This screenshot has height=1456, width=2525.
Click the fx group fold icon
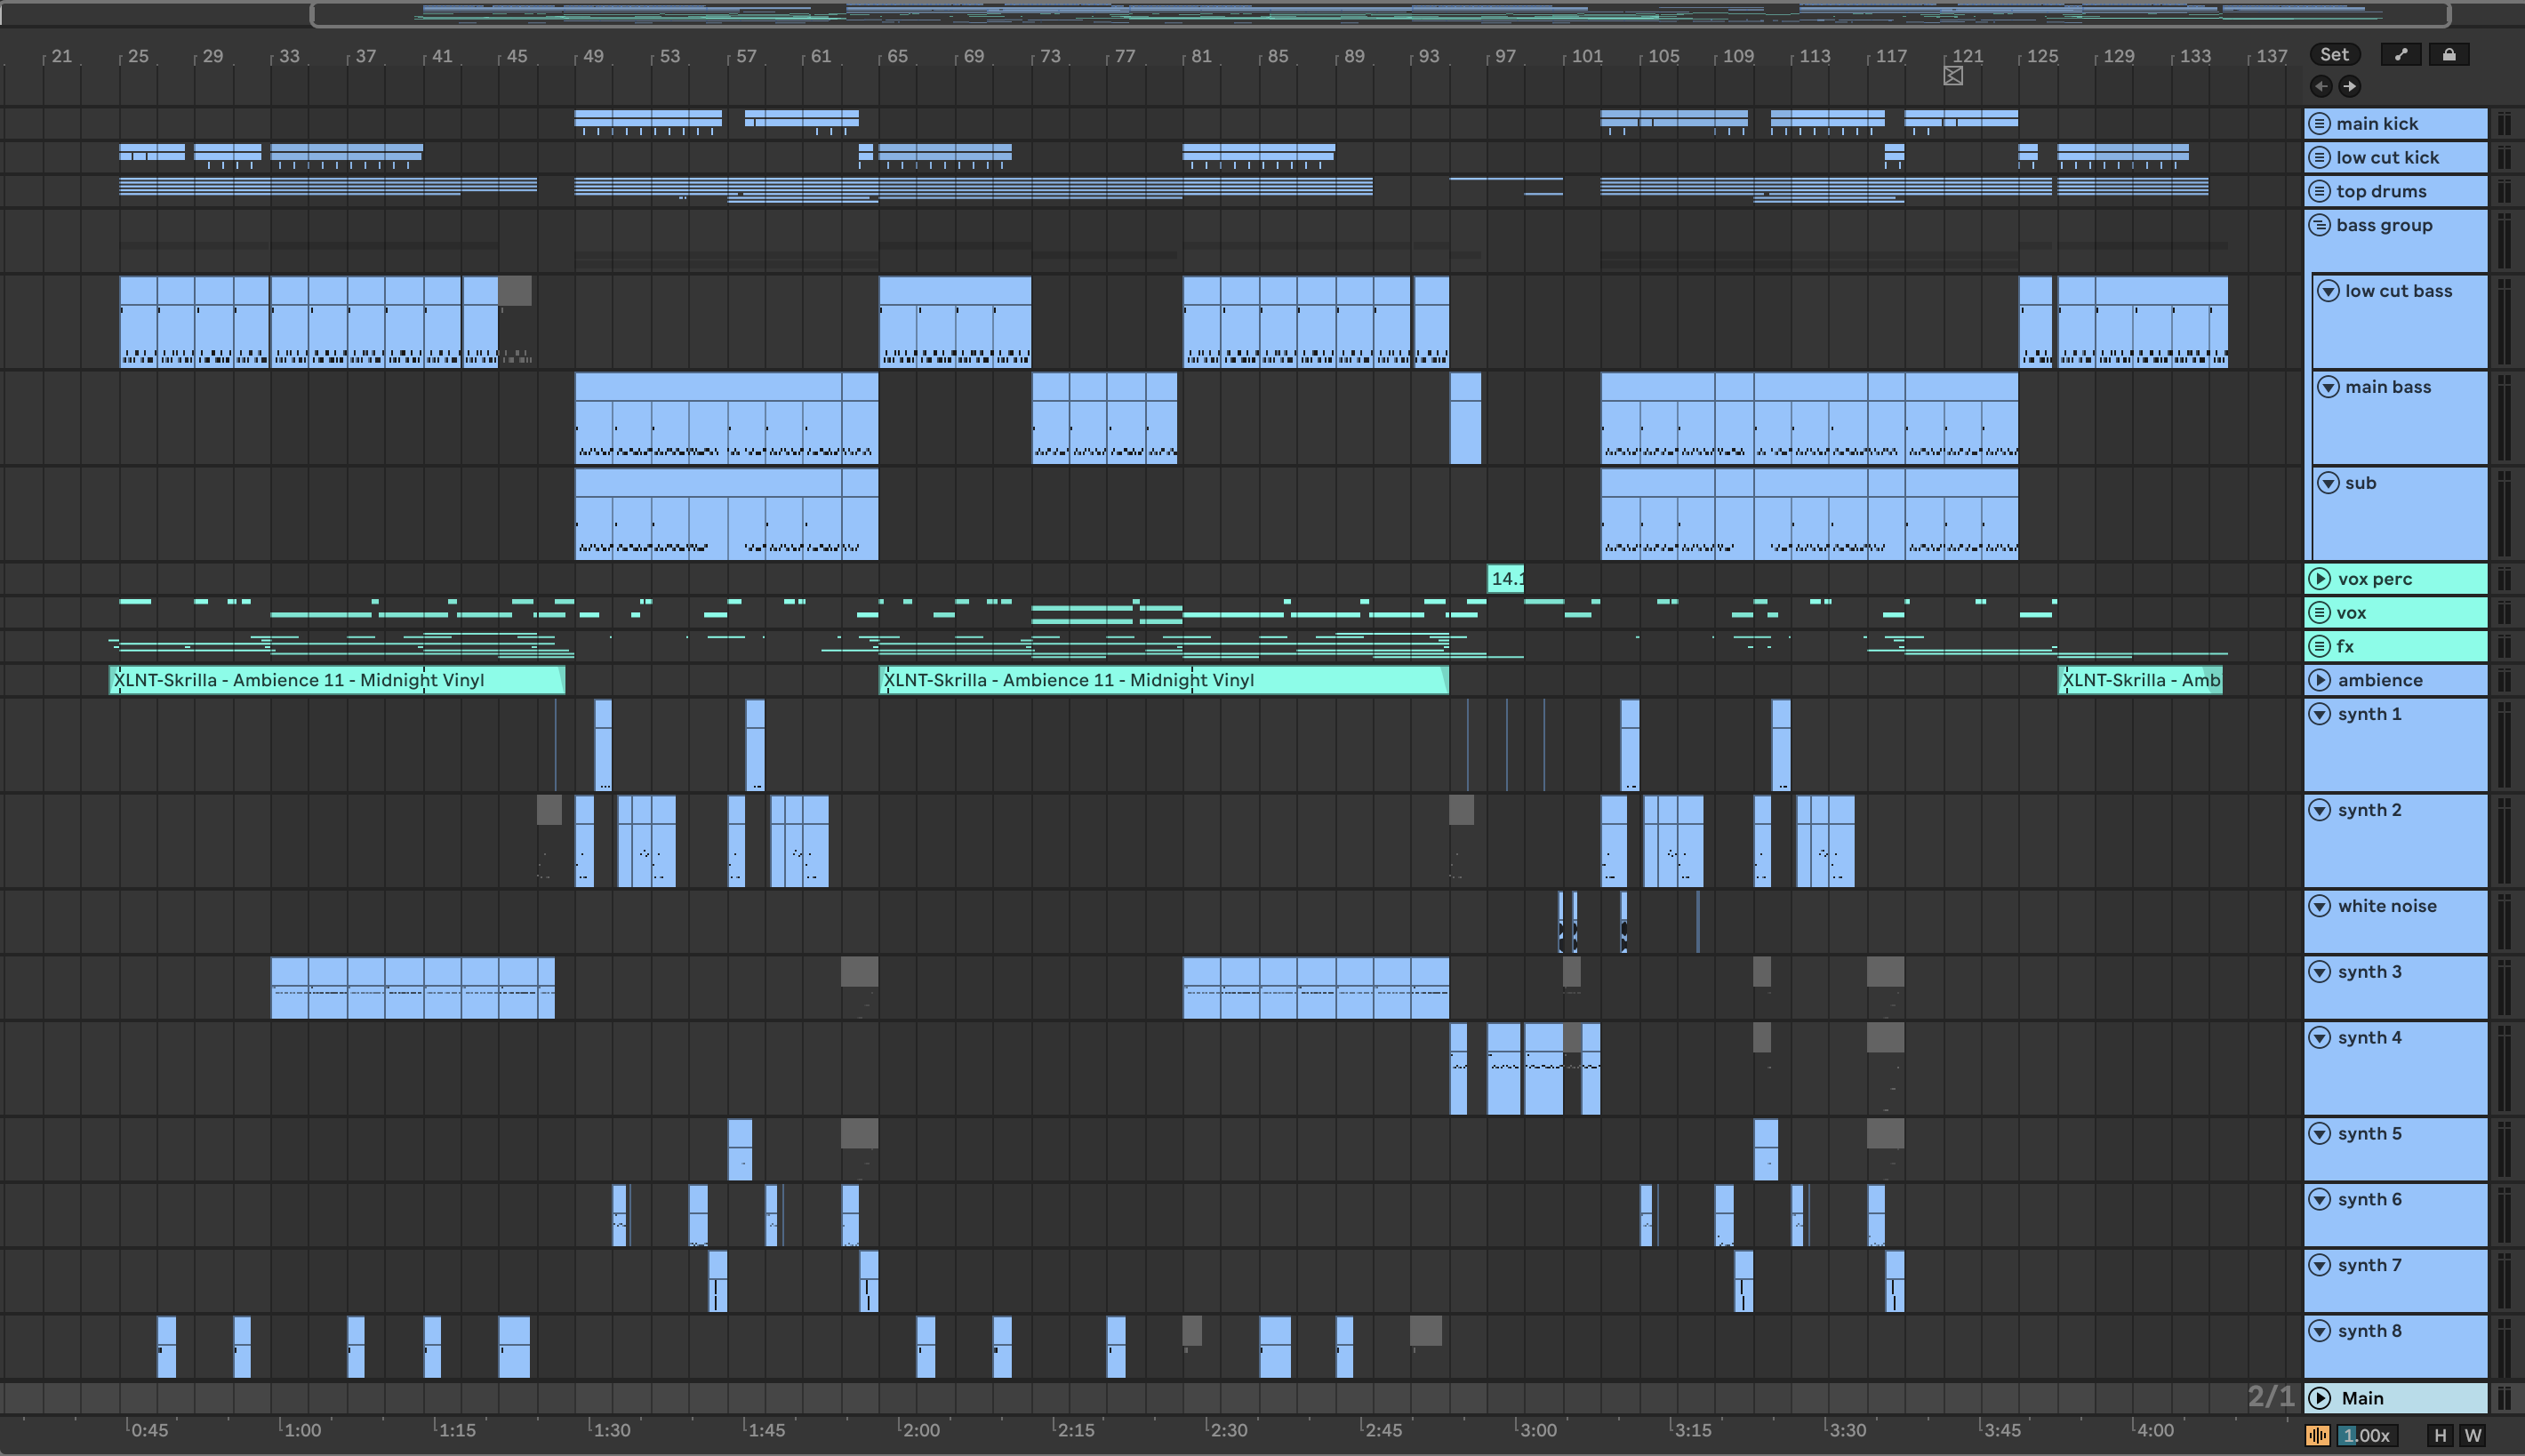tap(2319, 646)
